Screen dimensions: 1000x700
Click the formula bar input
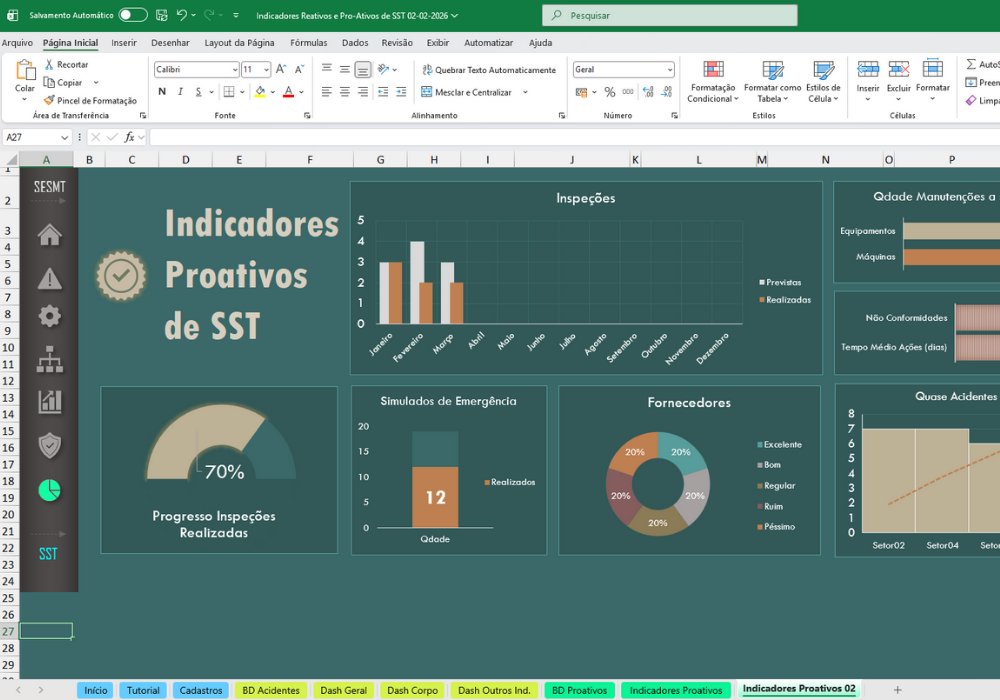(574, 137)
